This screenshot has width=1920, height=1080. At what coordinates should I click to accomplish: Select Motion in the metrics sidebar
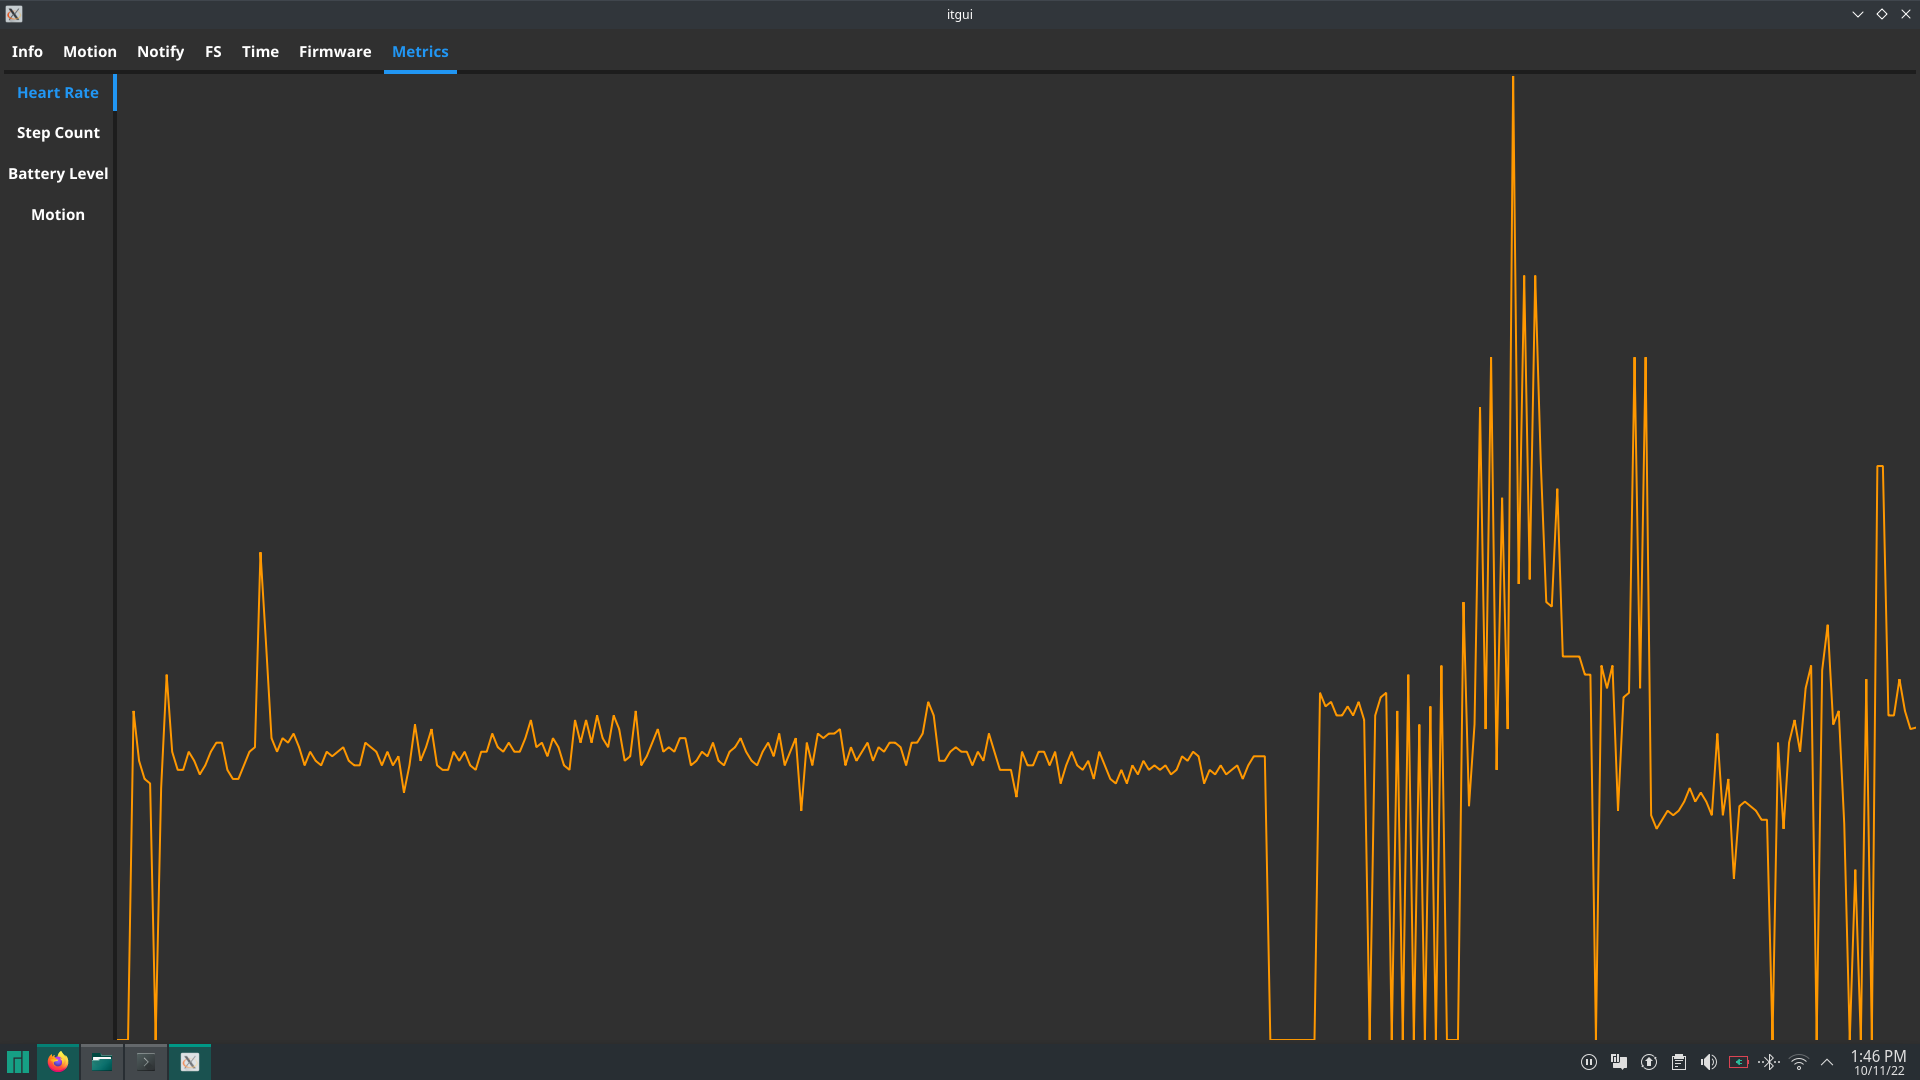[x=58, y=215]
